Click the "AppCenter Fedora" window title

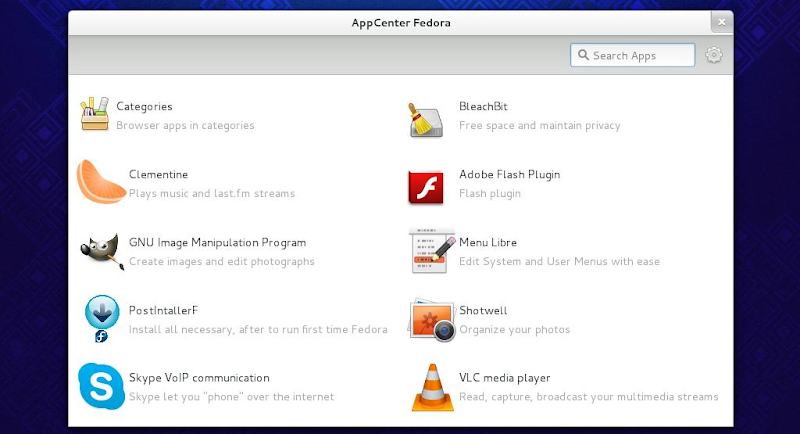401,23
